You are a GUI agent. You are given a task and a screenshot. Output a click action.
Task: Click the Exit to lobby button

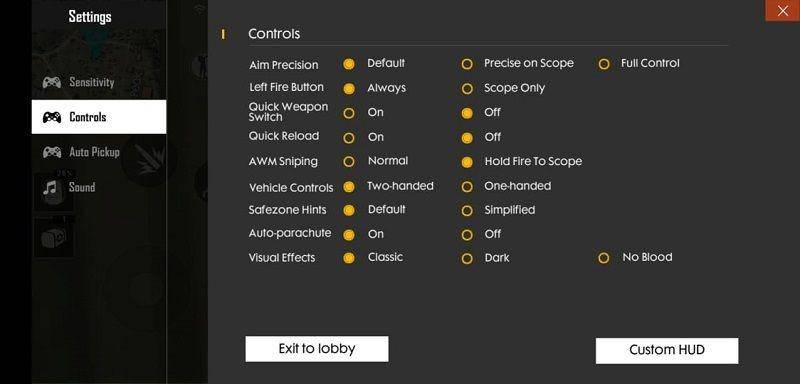tap(317, 349)
